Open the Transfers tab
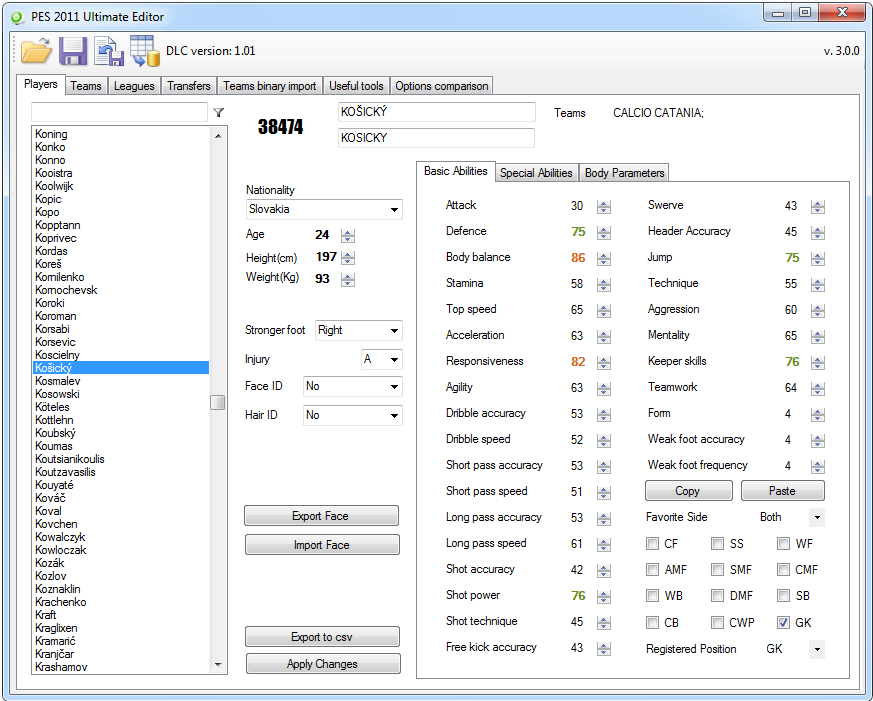 189,86
